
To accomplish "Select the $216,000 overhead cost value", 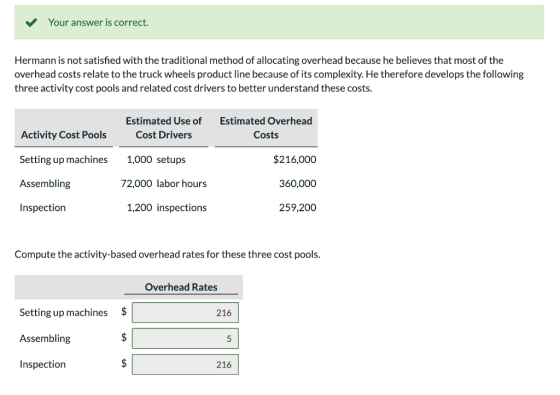I will [295, 159].
